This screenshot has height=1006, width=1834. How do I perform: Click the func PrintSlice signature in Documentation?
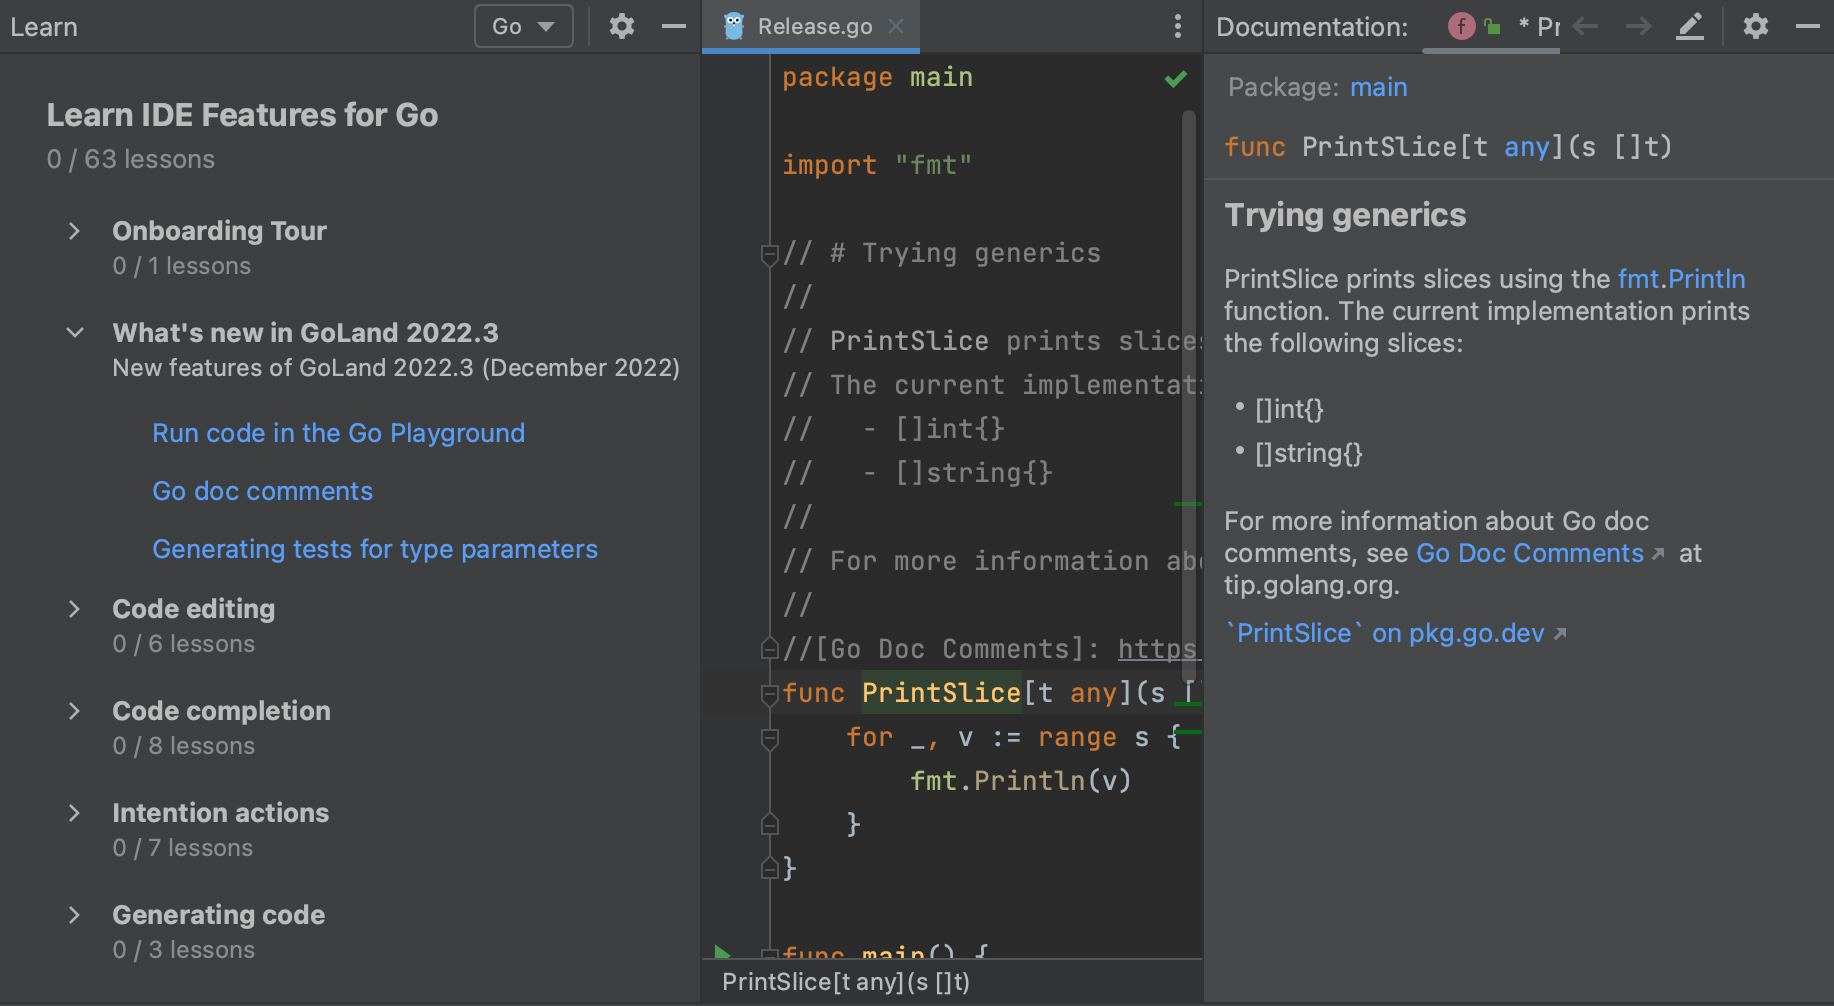(1448, 147)
